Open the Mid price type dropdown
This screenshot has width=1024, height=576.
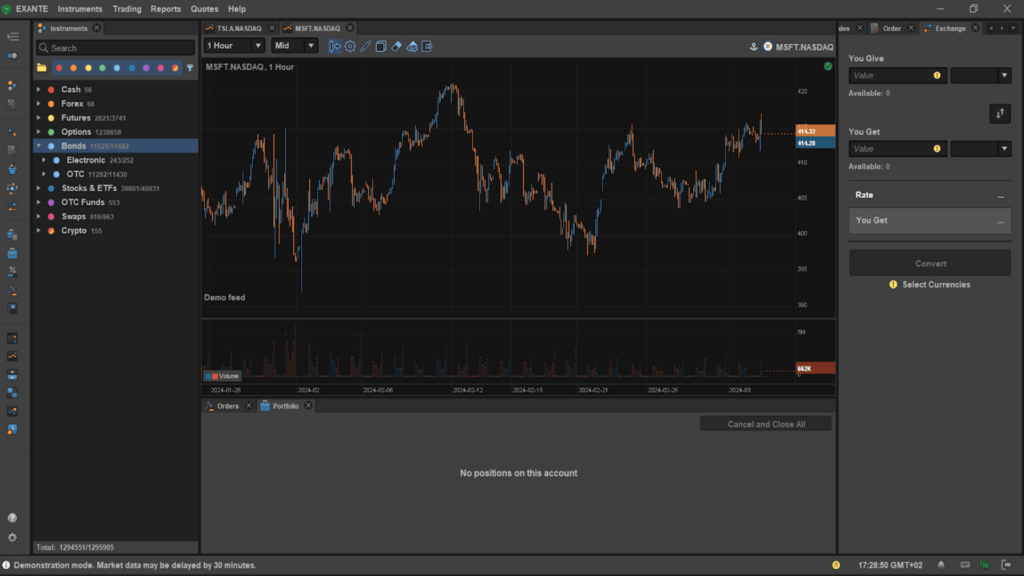[x=295, y=46]
